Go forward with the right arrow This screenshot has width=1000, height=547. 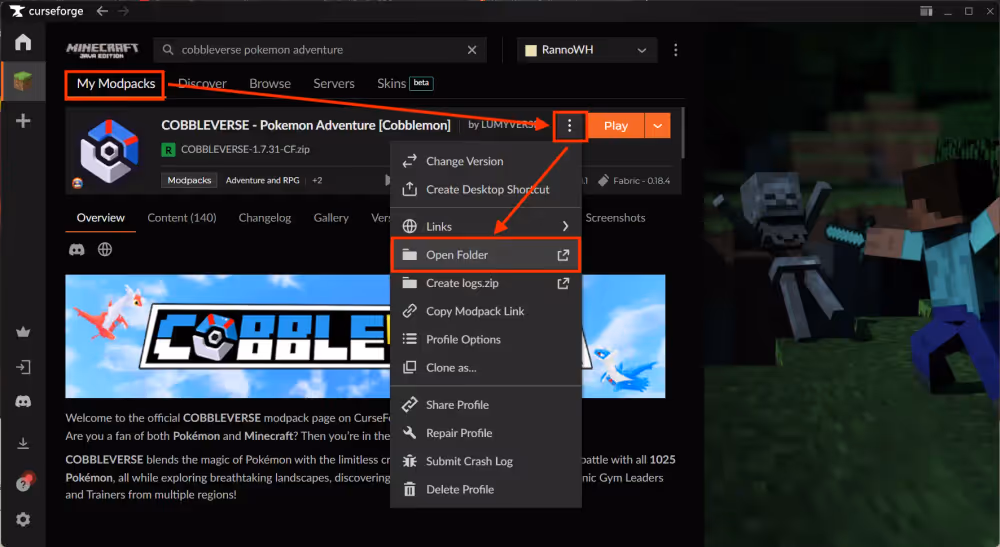tap(123, 11)
